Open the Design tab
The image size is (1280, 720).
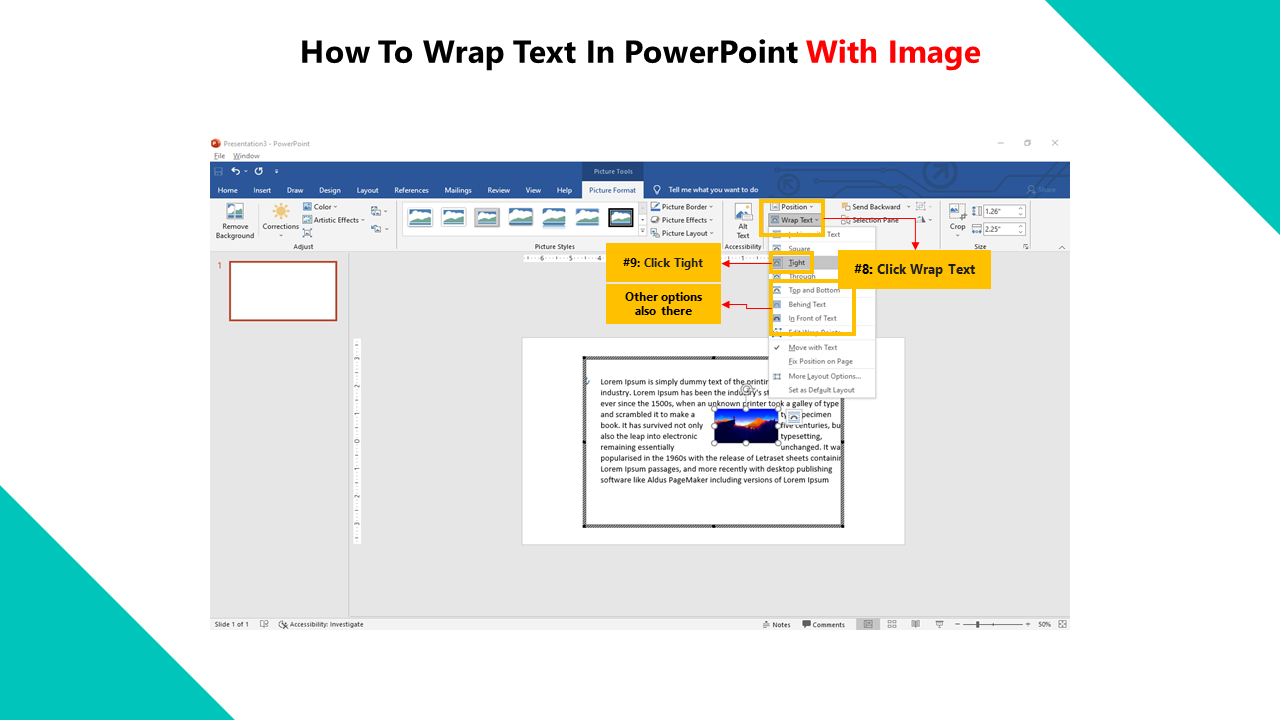click(x=330, y=190)
